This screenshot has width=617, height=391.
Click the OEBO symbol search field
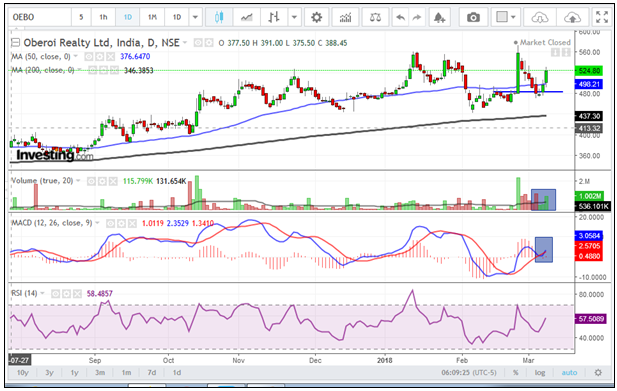39,17
